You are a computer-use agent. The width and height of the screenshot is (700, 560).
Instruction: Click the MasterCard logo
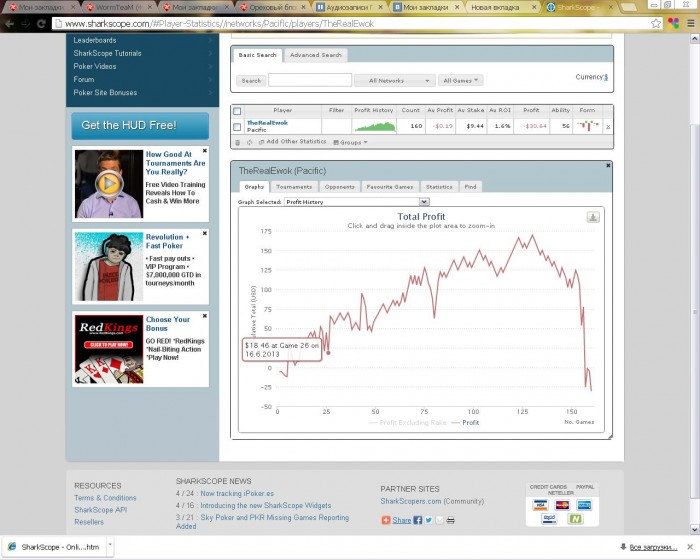tap(562, 506)
